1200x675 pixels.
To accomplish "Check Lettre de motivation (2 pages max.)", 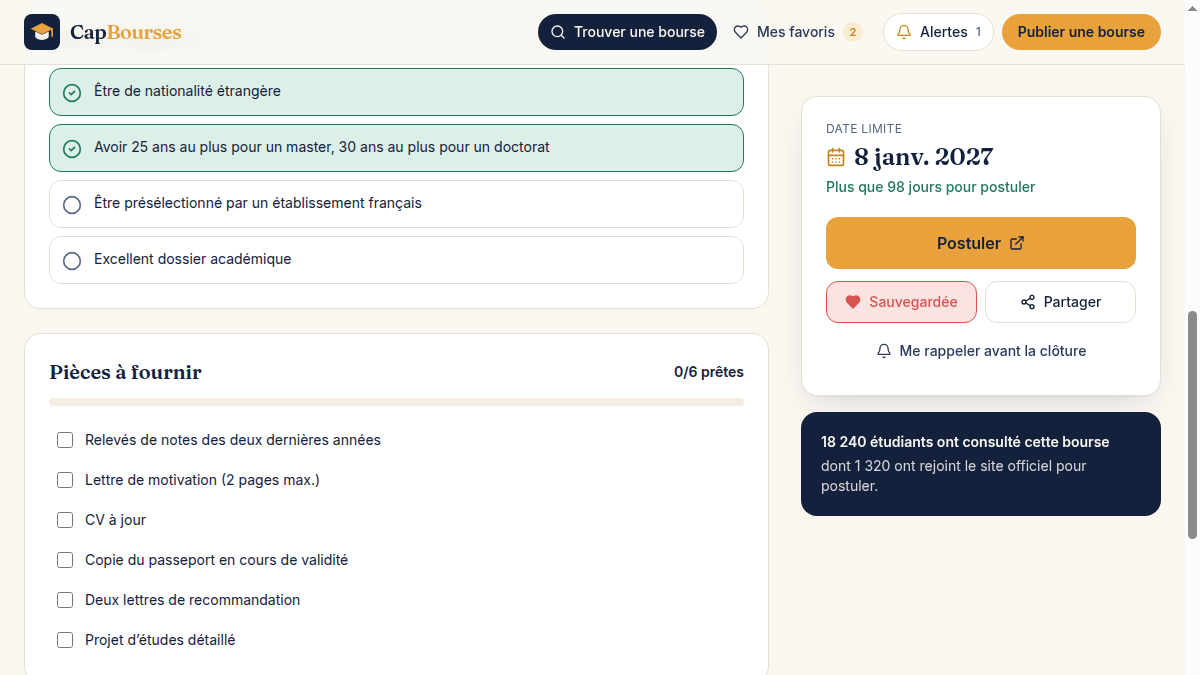I will 65,480.
